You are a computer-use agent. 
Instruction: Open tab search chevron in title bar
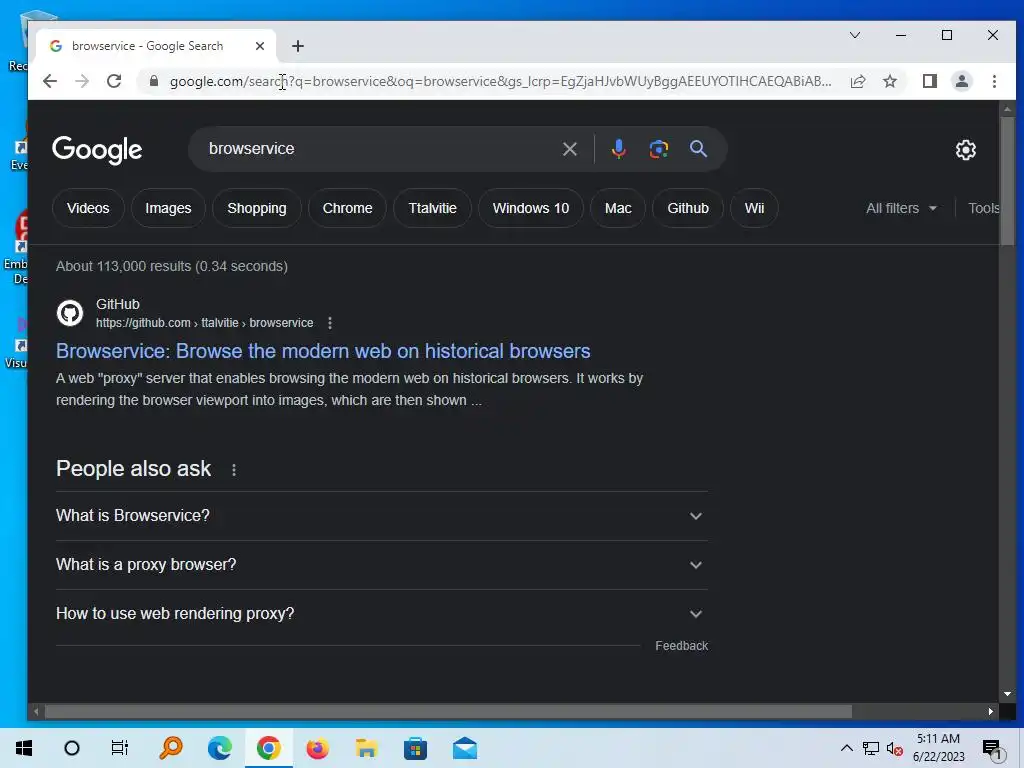coord(854,35)
